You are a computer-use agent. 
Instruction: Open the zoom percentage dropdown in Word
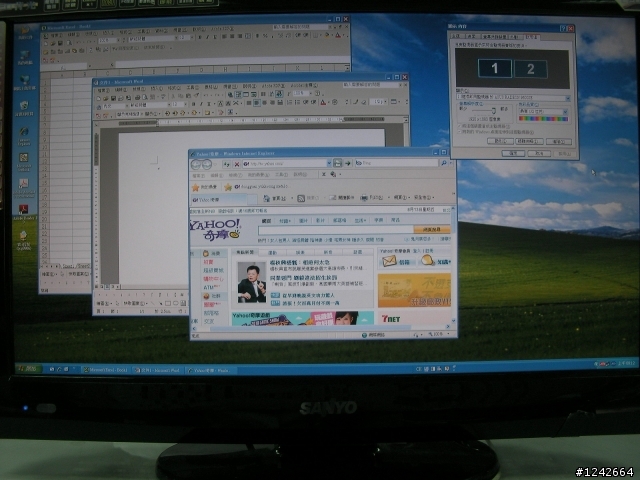click(x=311, y=94)
